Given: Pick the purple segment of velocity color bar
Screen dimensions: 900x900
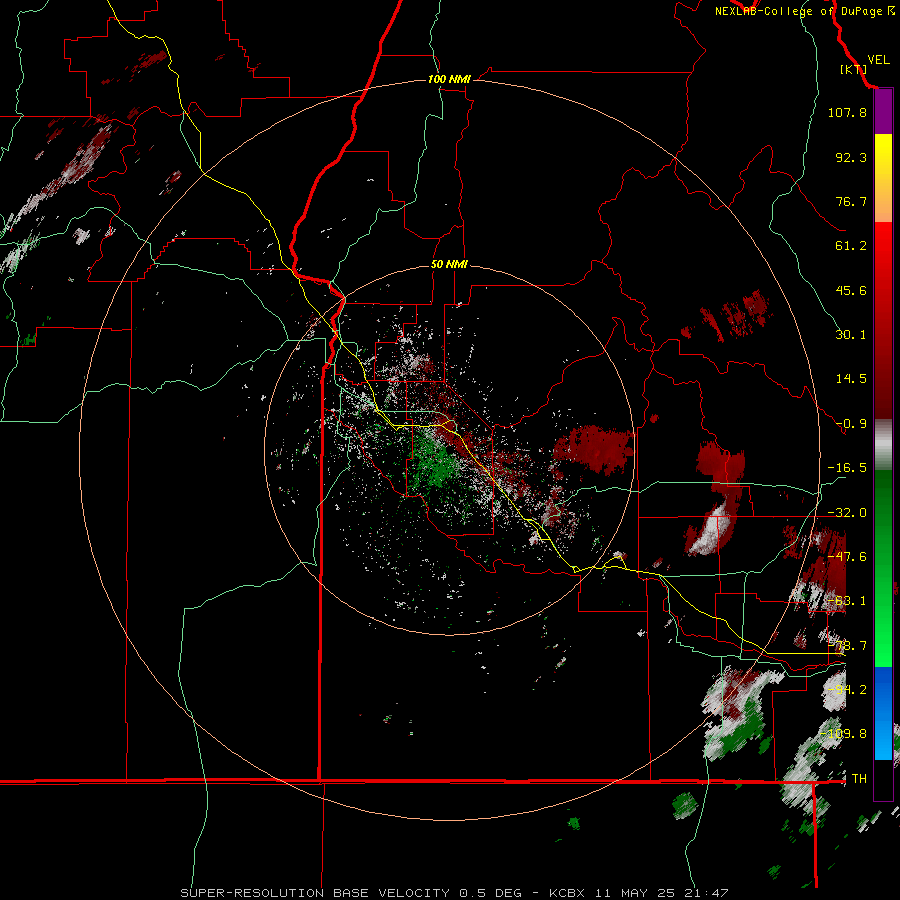Looking at the screenshot, I should (883, 111).
